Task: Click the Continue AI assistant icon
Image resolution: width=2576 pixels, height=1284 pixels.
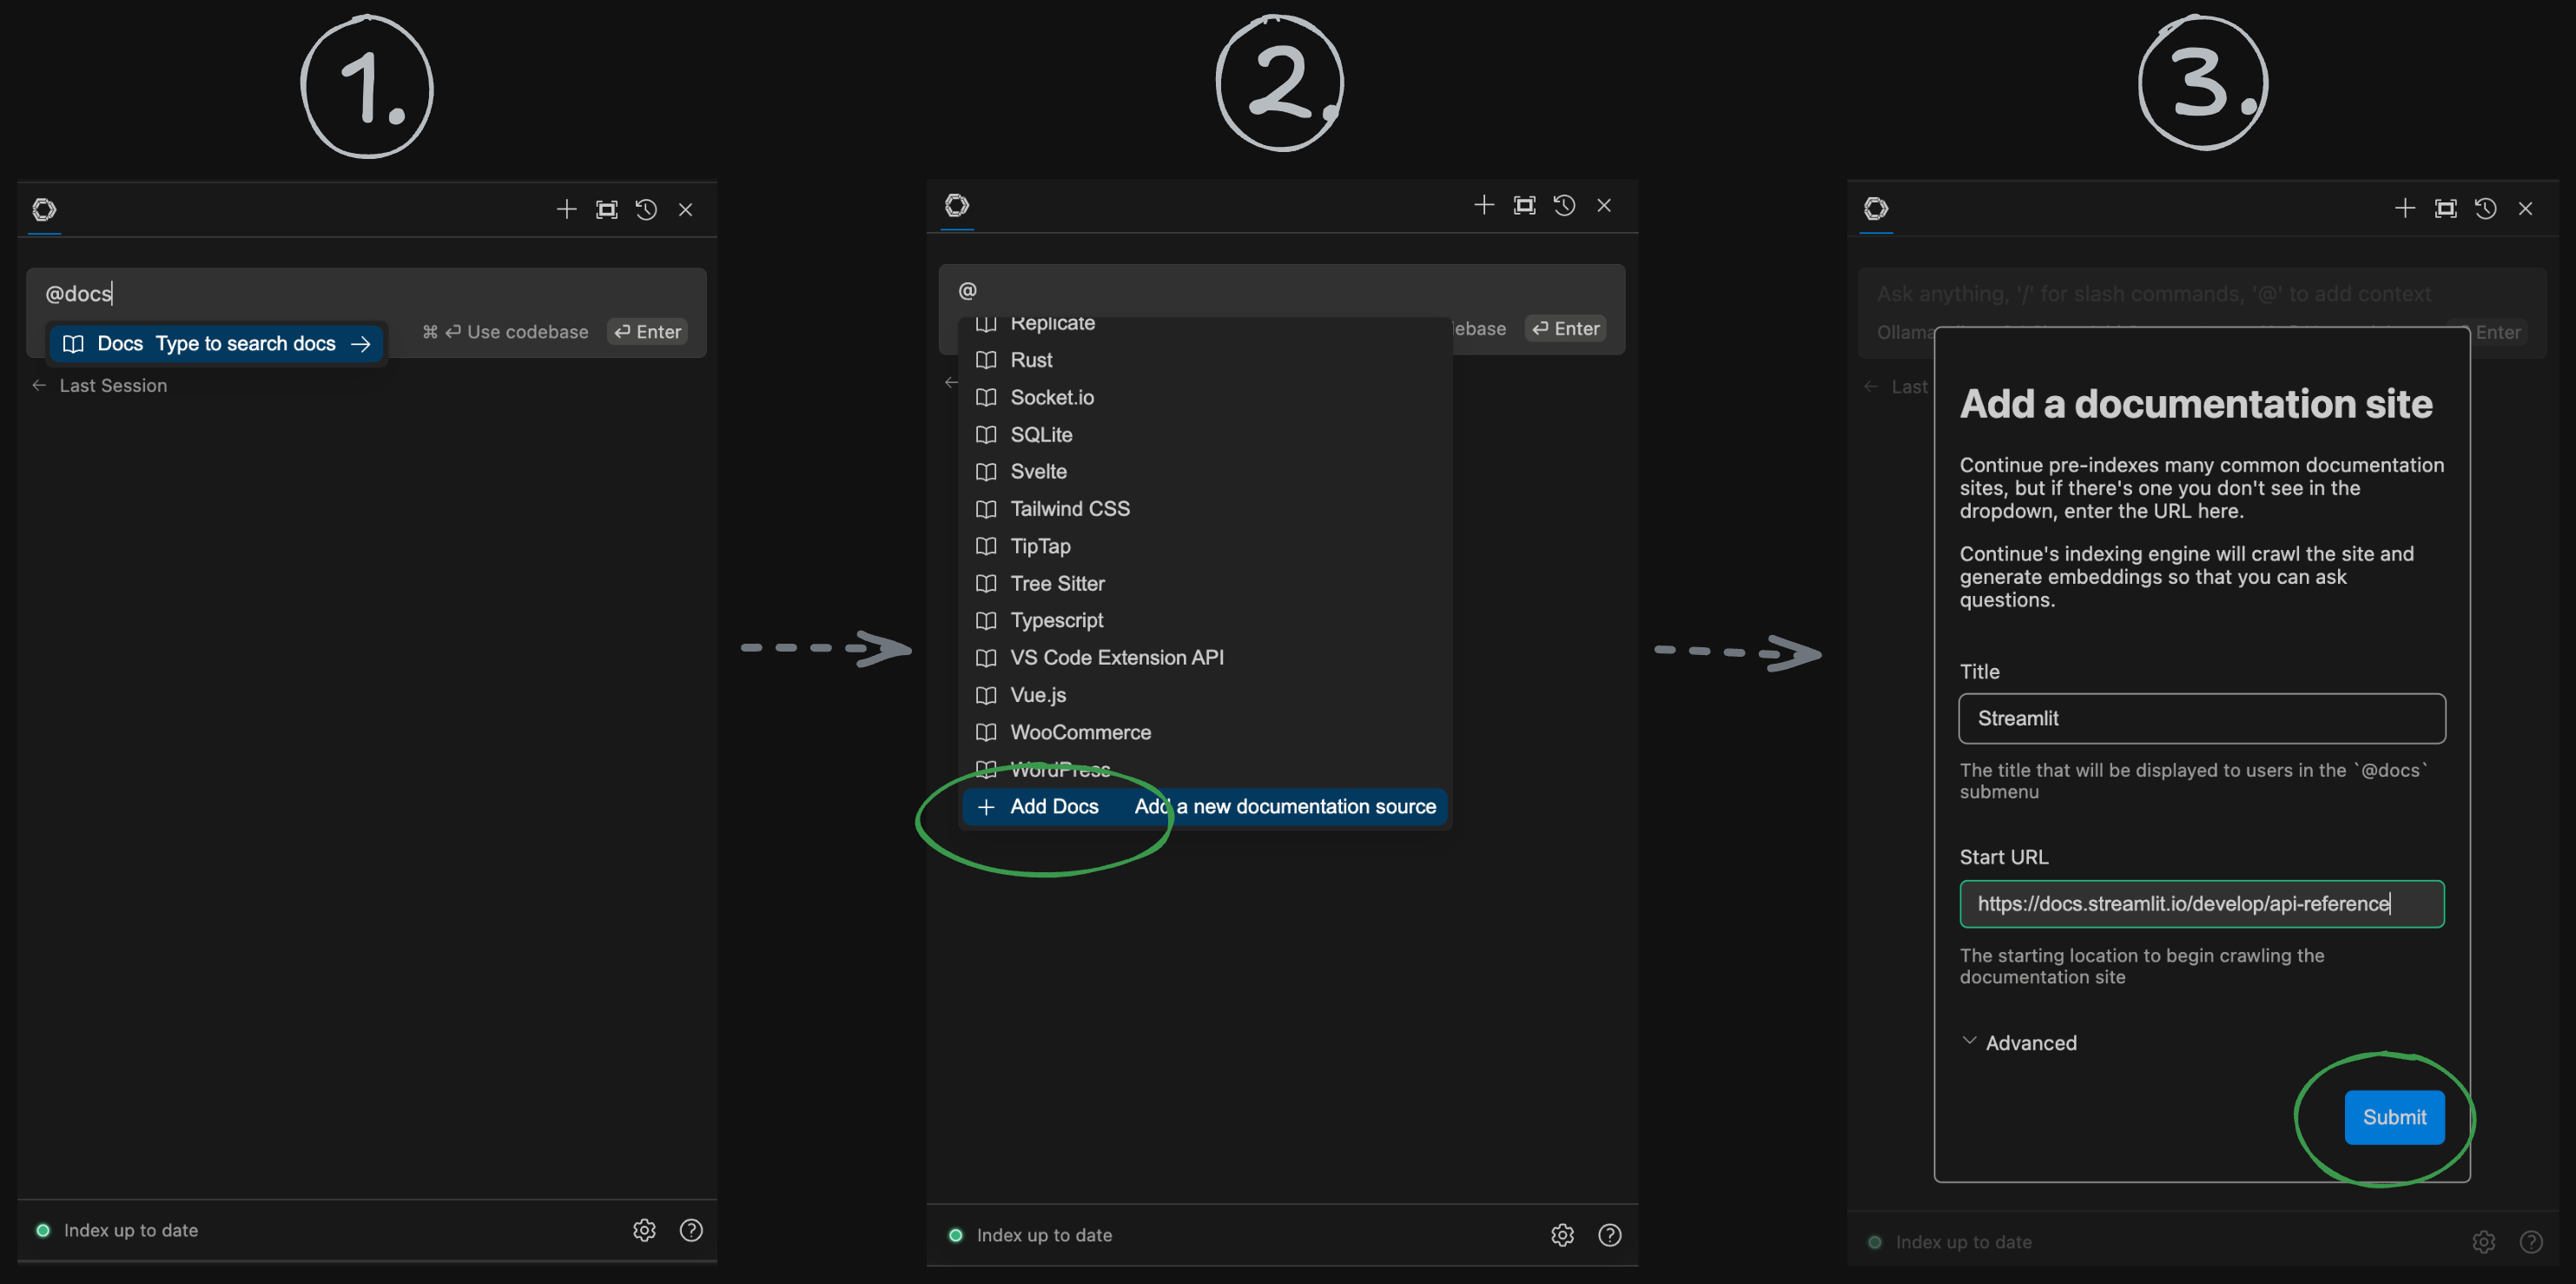Action: 43,207
